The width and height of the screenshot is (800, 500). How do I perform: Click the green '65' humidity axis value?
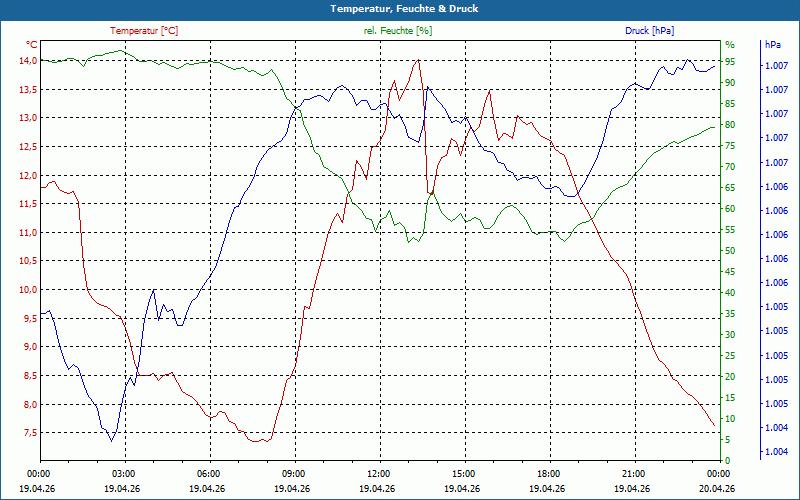click(x=730, y=188)
